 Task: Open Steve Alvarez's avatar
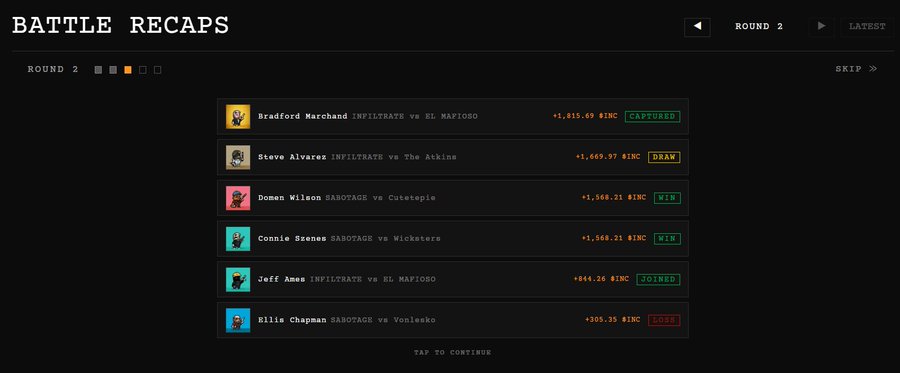[238, 157]
